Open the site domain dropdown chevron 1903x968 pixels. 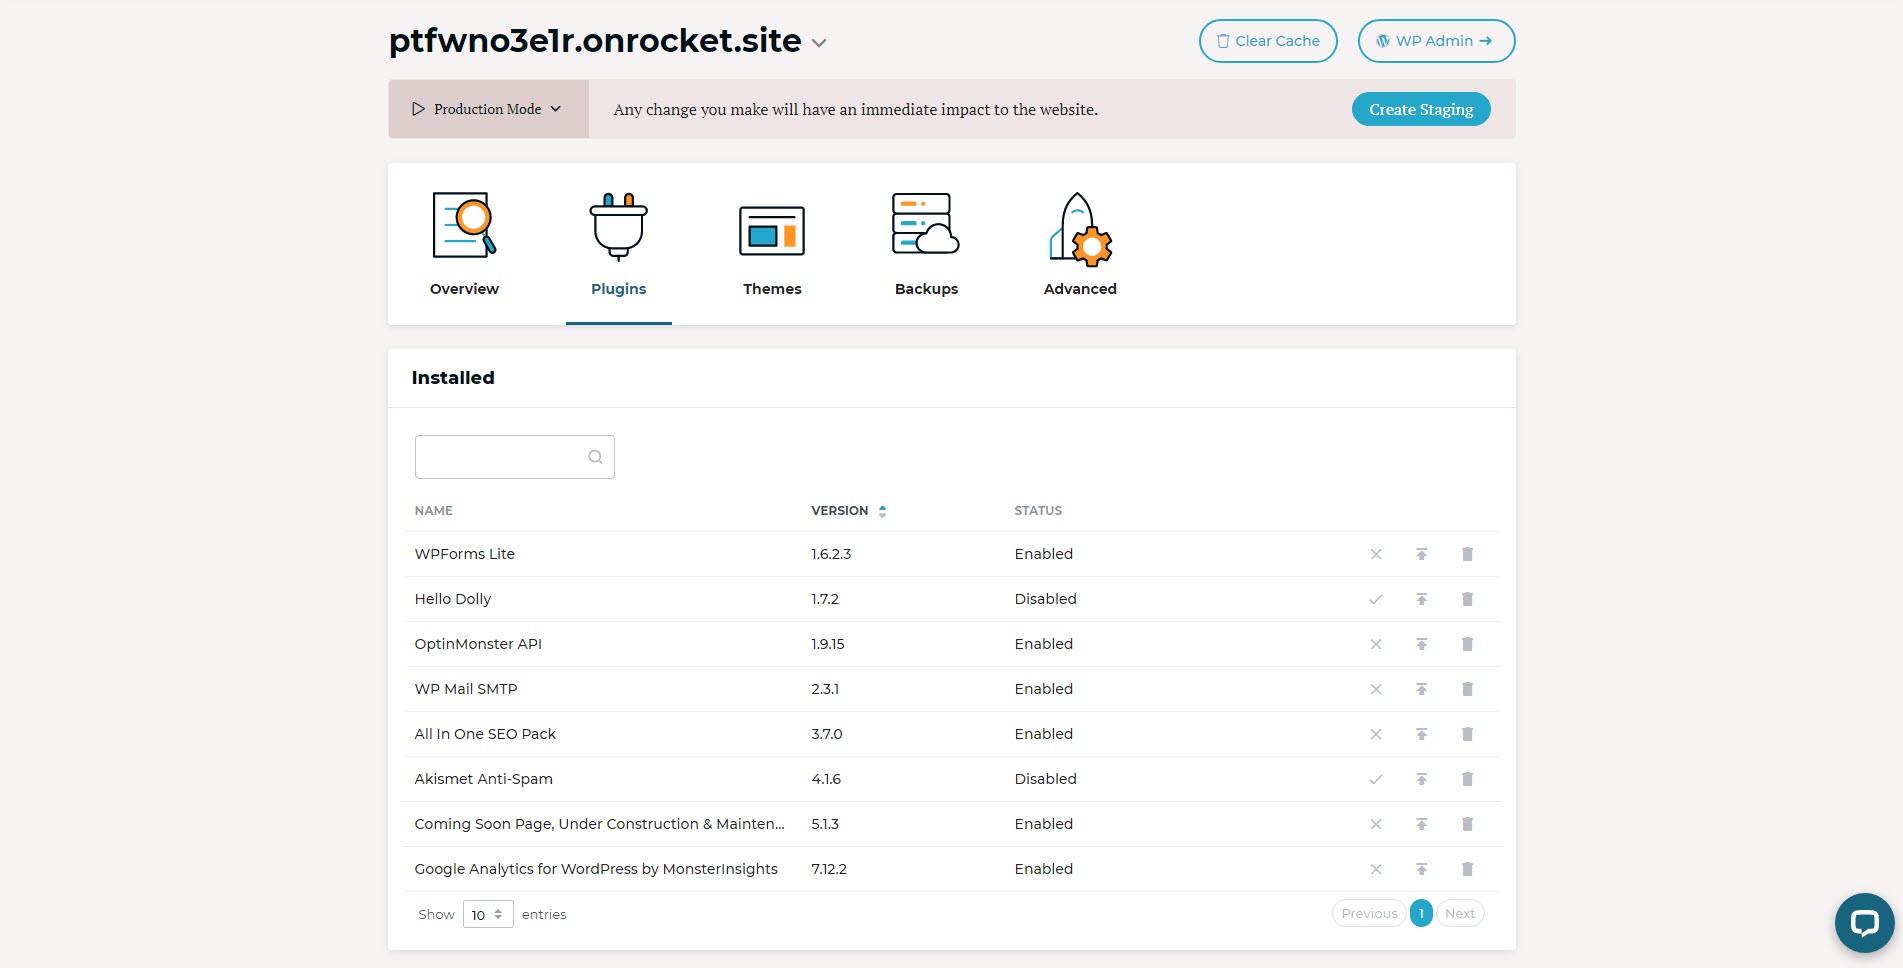point(819,43)
